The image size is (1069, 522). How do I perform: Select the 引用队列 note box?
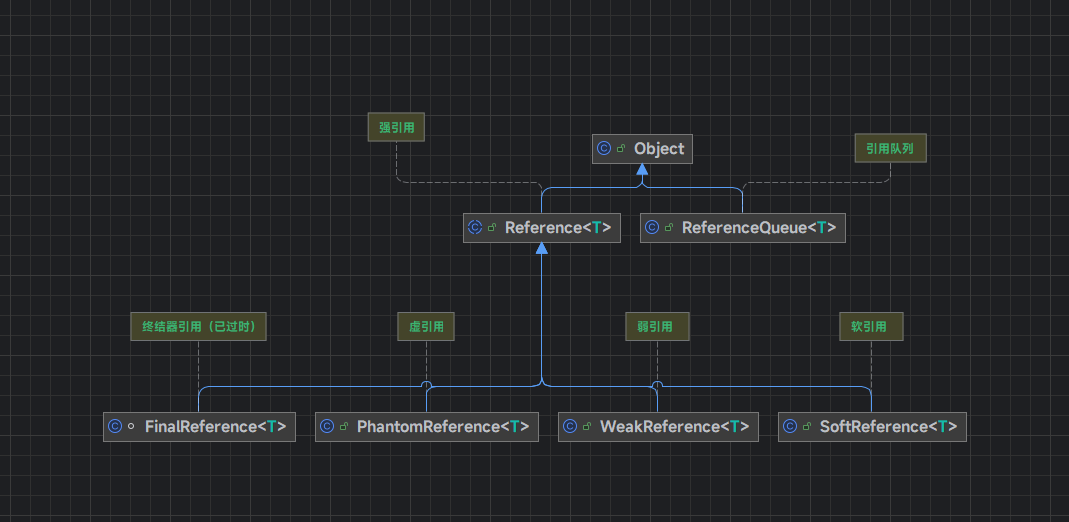(x=890, y=149)
